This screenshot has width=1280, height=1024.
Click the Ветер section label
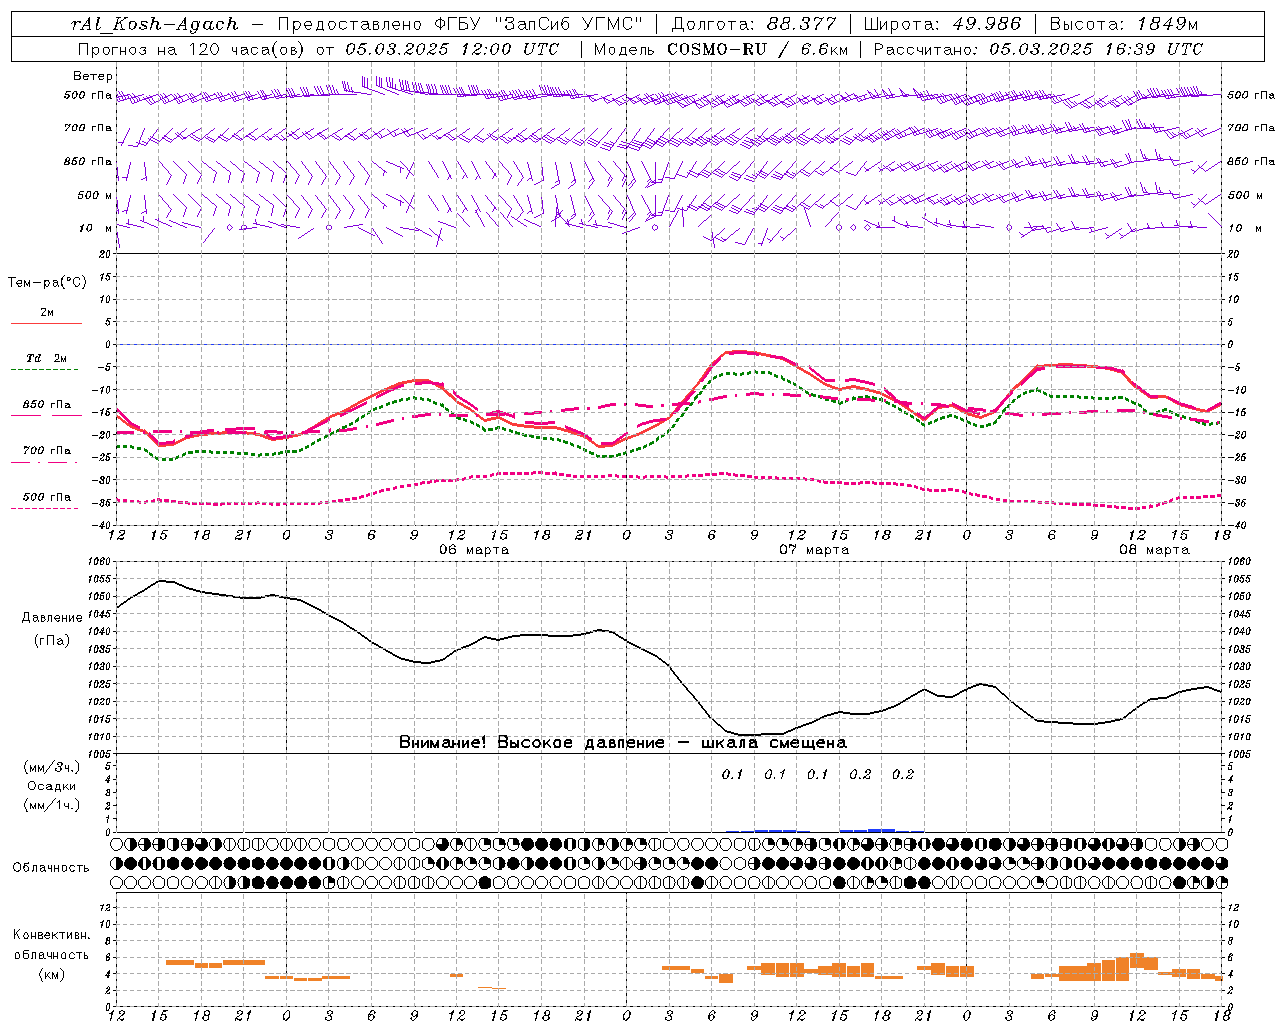tap(93, 76)
